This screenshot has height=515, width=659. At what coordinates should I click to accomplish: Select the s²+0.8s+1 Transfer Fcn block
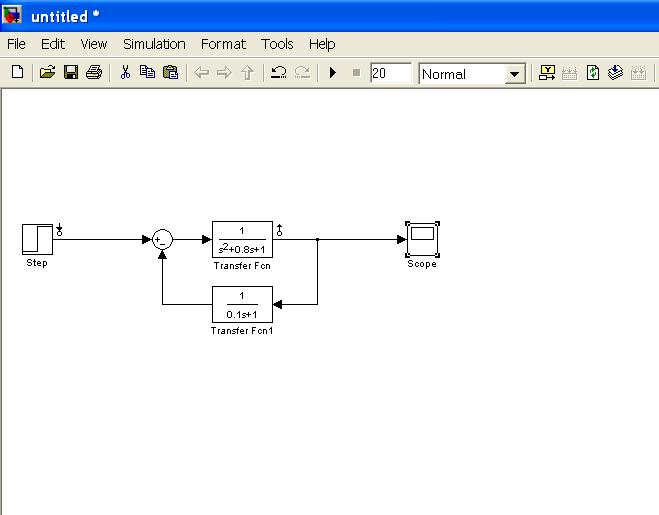[x=242, y=239]
